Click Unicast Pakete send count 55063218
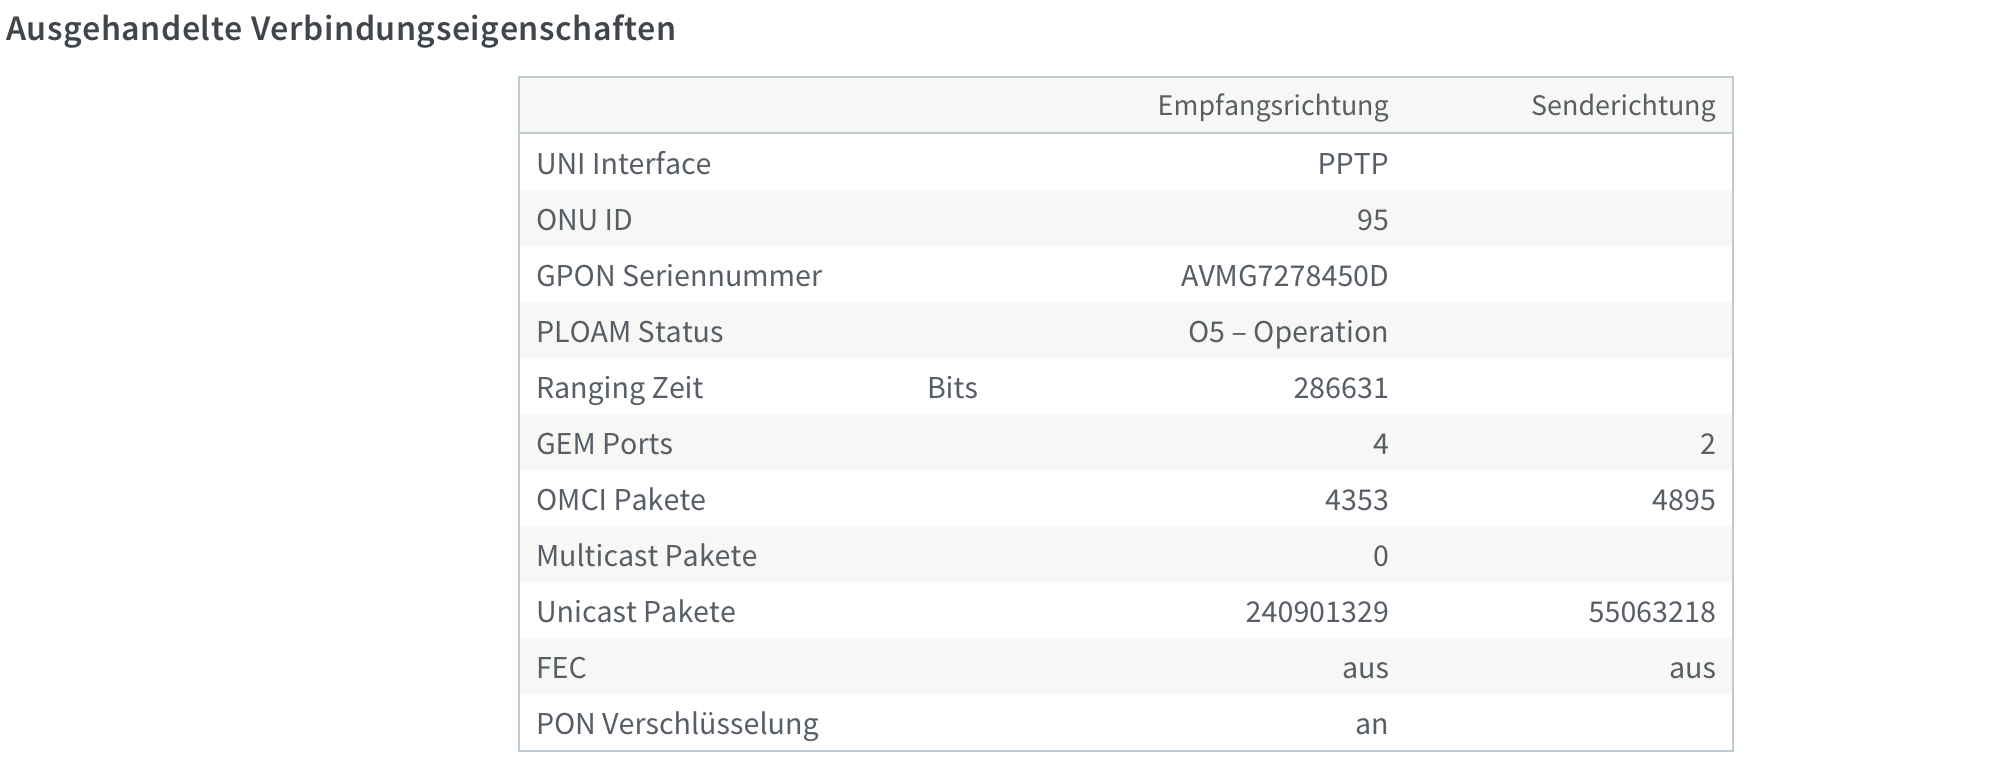The width and height of the screenshot is (2004, 762). [x=1651, y=611]
